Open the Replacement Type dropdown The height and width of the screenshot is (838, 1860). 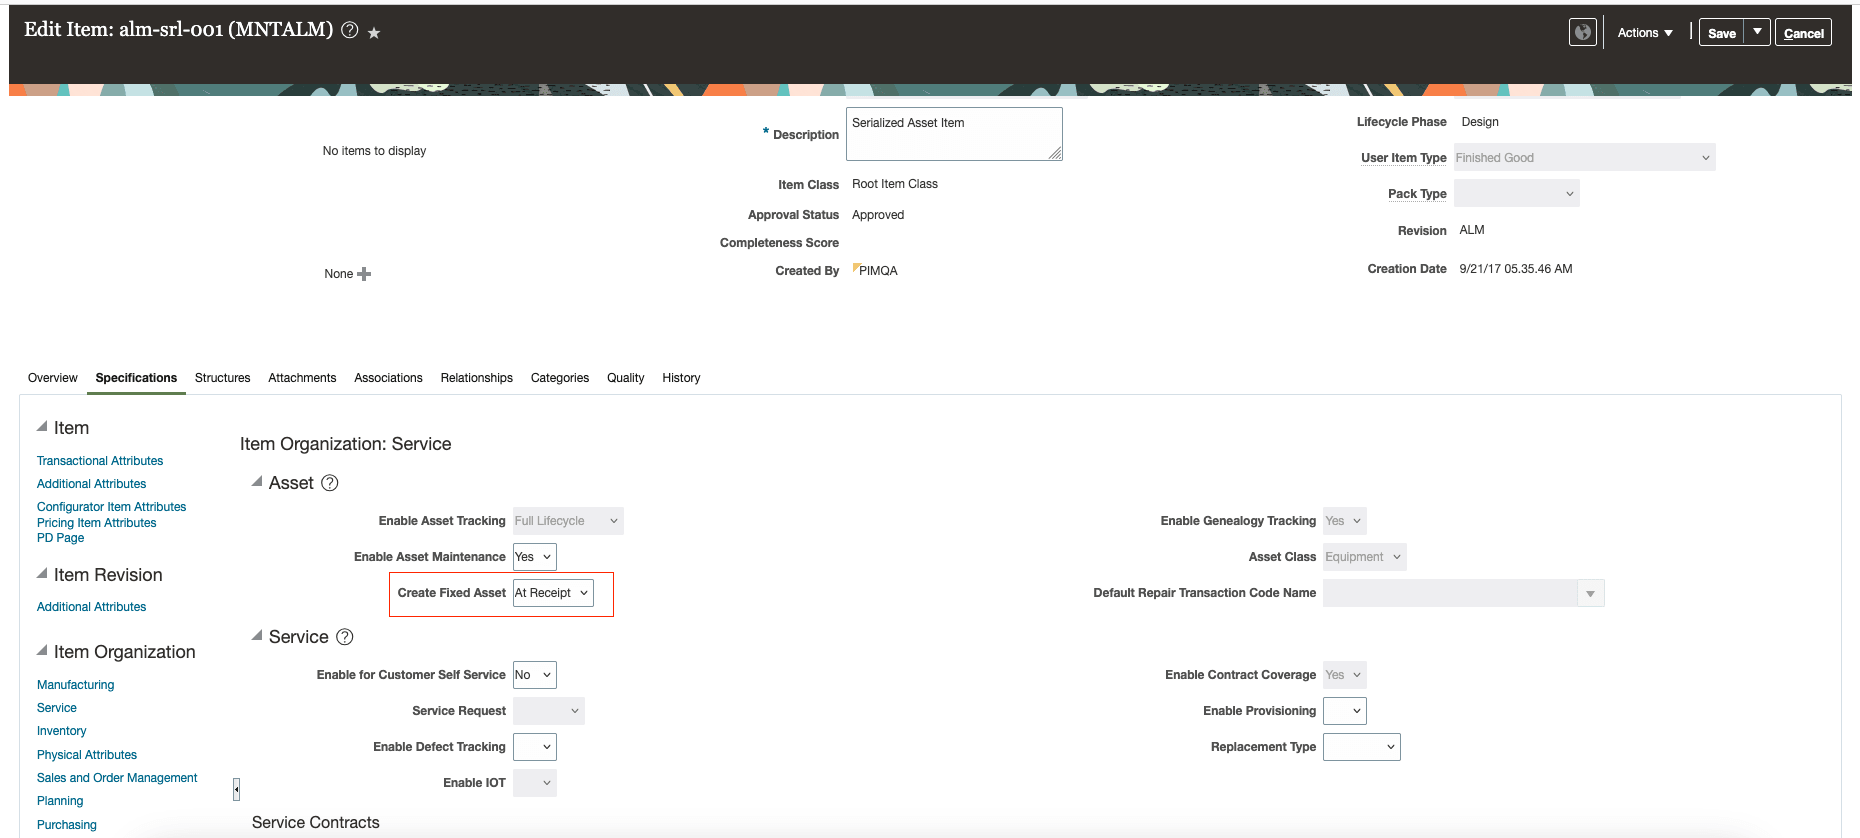tap(1361, 747)
